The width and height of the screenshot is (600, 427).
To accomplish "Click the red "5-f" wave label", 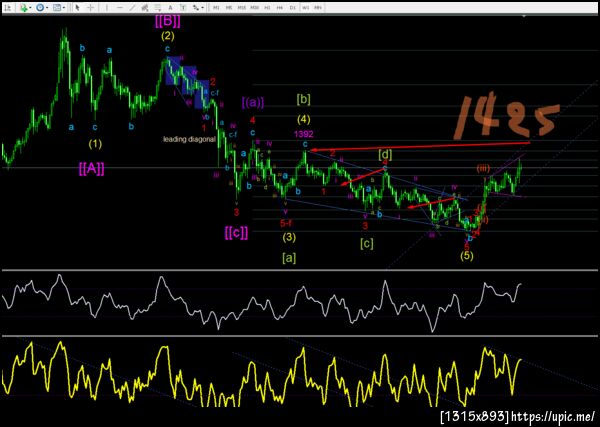I will click(x=286, y=223).
